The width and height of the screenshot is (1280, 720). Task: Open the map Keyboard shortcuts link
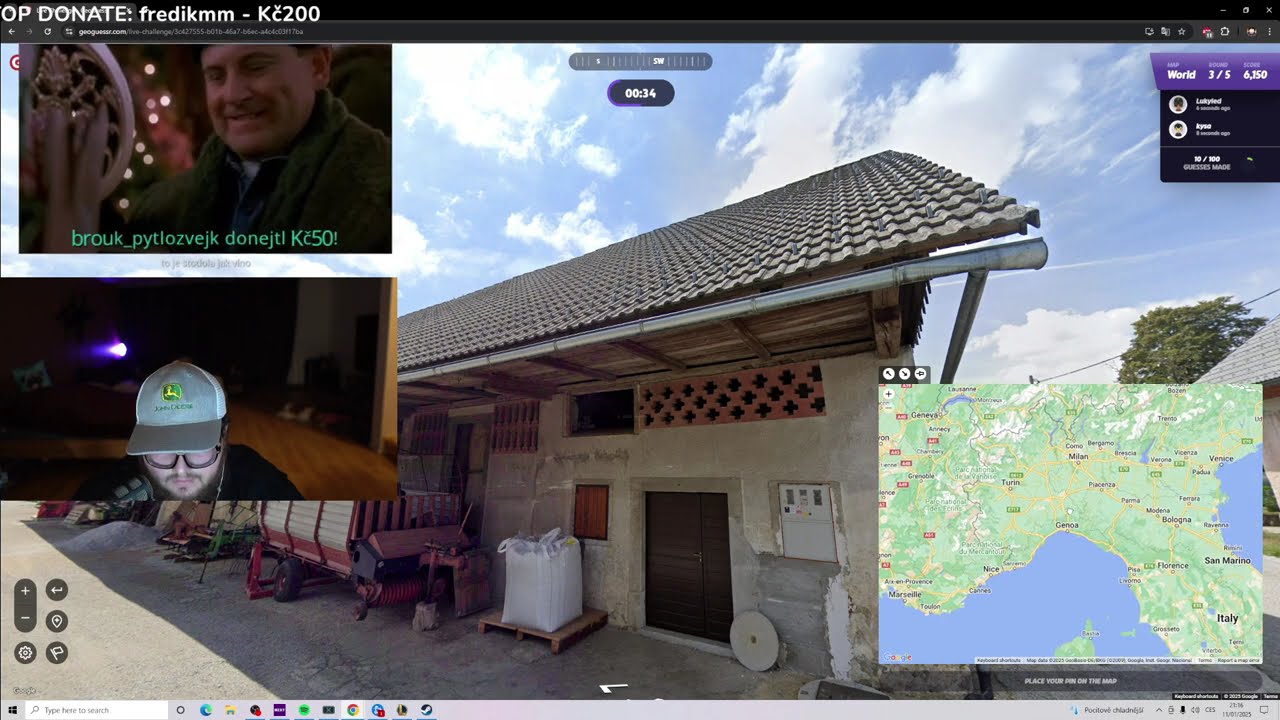pos(998,660)
